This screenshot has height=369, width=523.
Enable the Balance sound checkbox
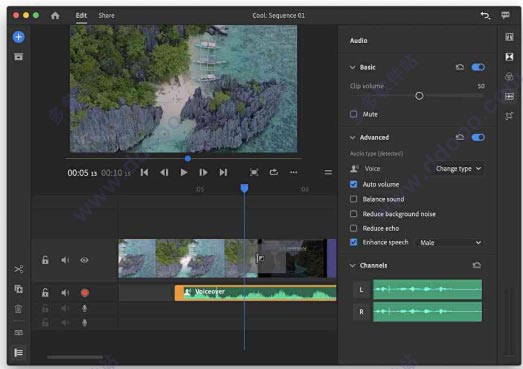[354, 199]
